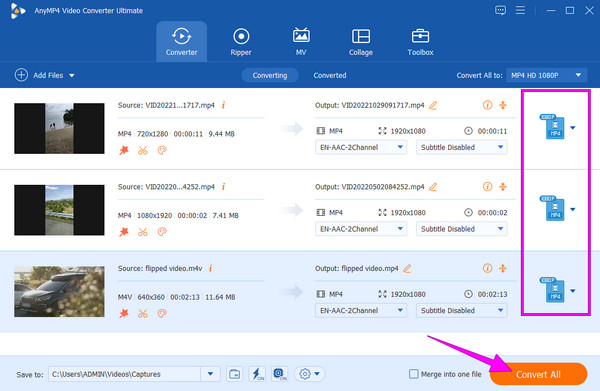Viewport: 600px width, 391px height.
Task: Select the beach video thumbnail
Action: click(x=59, y=128)
